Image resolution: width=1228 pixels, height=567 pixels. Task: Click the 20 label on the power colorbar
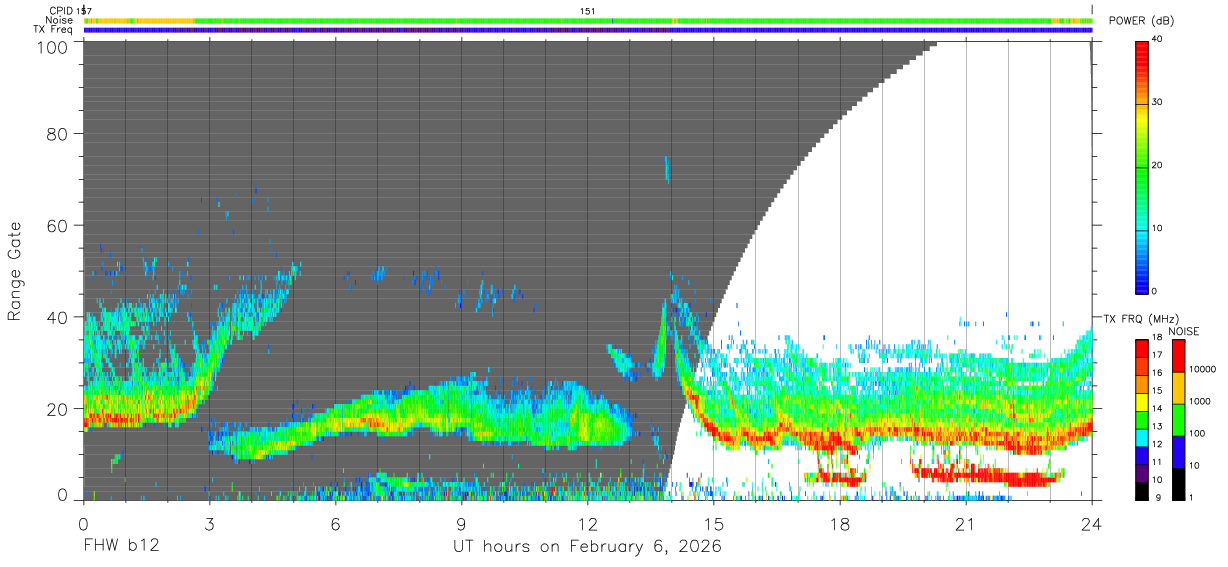coord(1157,165)
